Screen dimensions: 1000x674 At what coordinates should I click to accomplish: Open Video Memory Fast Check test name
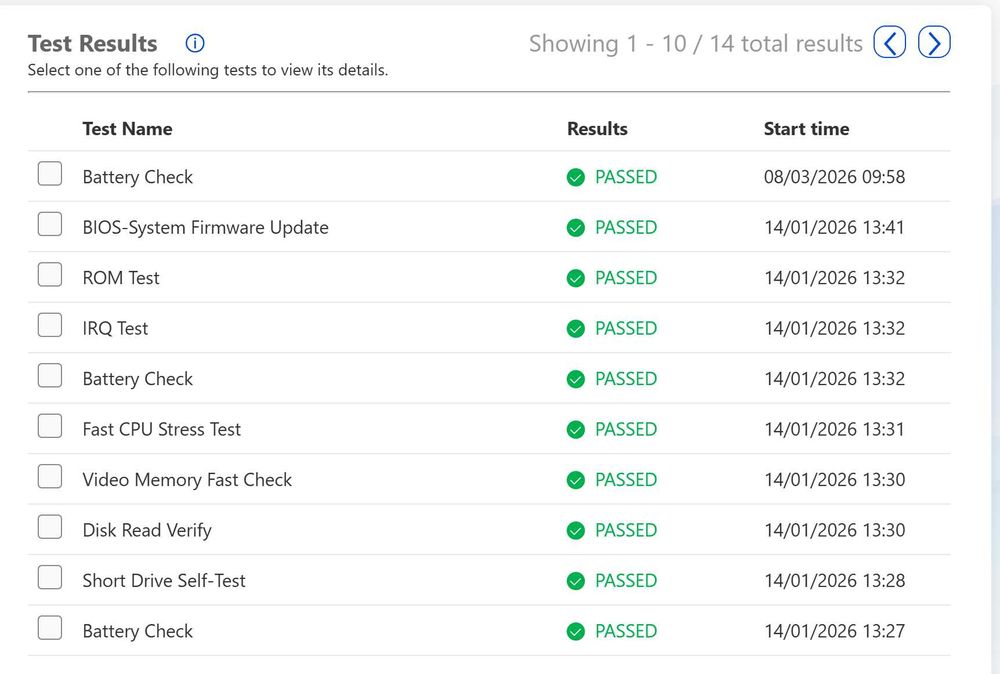187,480
